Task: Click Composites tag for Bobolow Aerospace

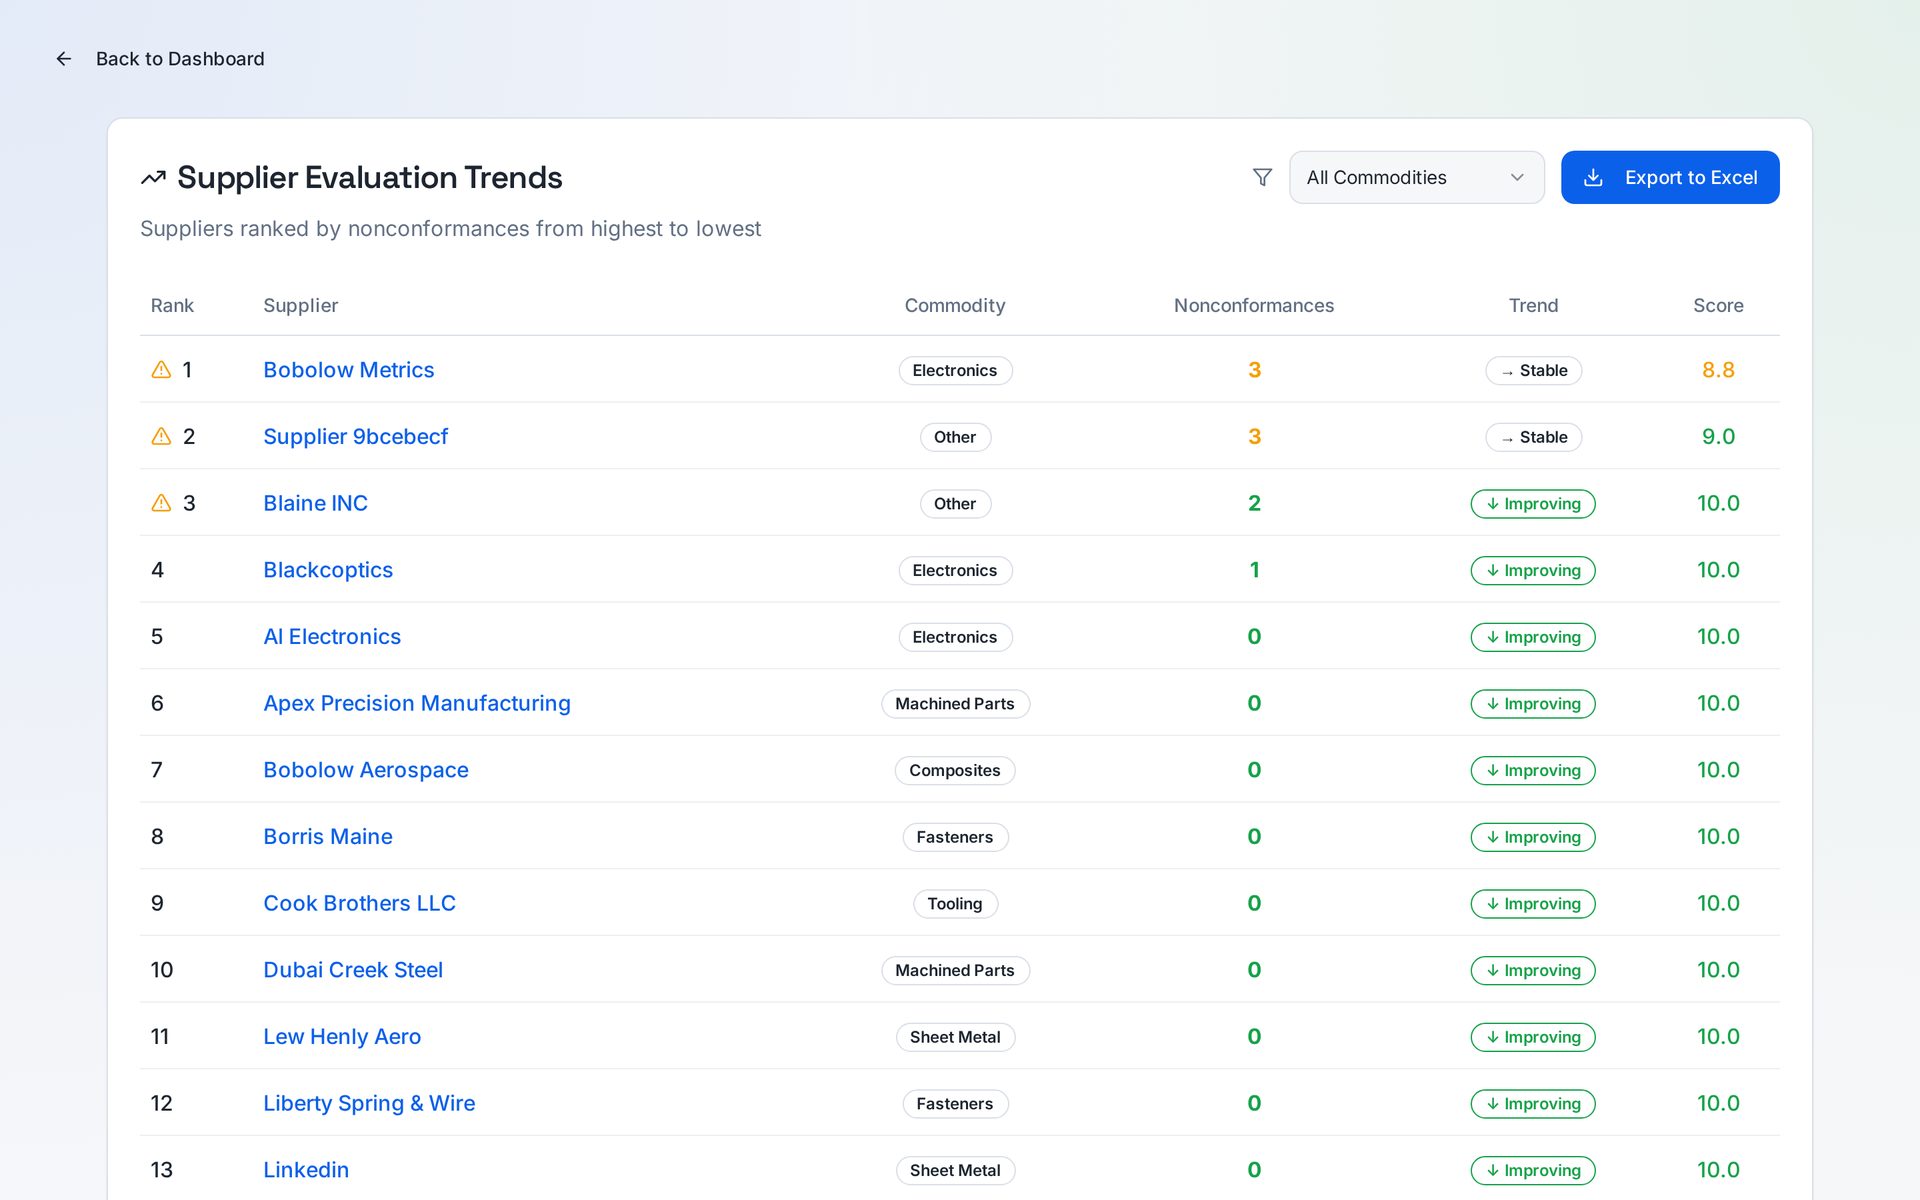Action: click(x=955, y=770)
